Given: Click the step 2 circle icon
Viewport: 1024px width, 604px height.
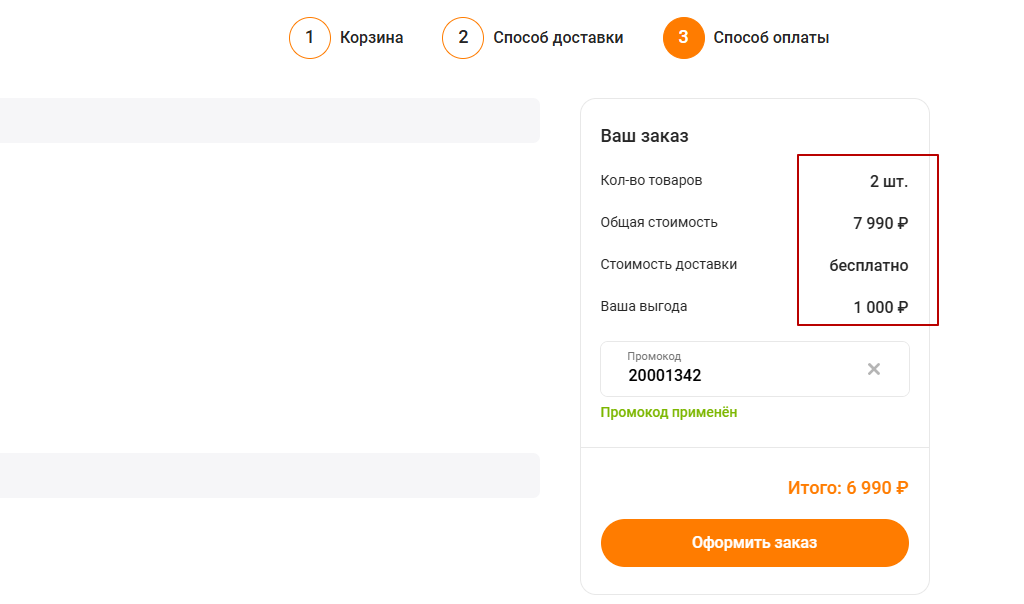Looking at the screenshot, I should pos(463,38).
